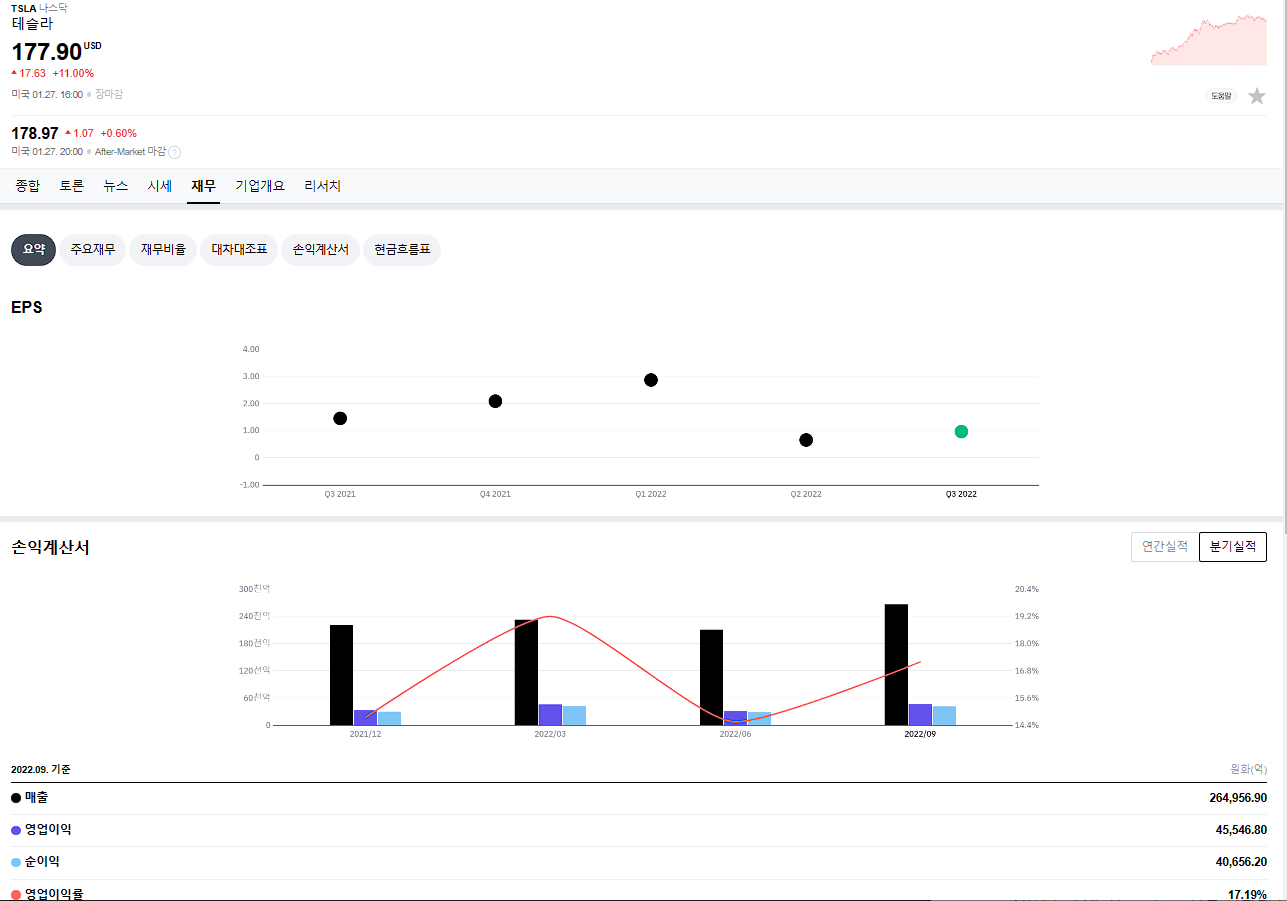1287x901 pixels.
Task: Switch income statement to 연간실적
Action: (1165, 547)
